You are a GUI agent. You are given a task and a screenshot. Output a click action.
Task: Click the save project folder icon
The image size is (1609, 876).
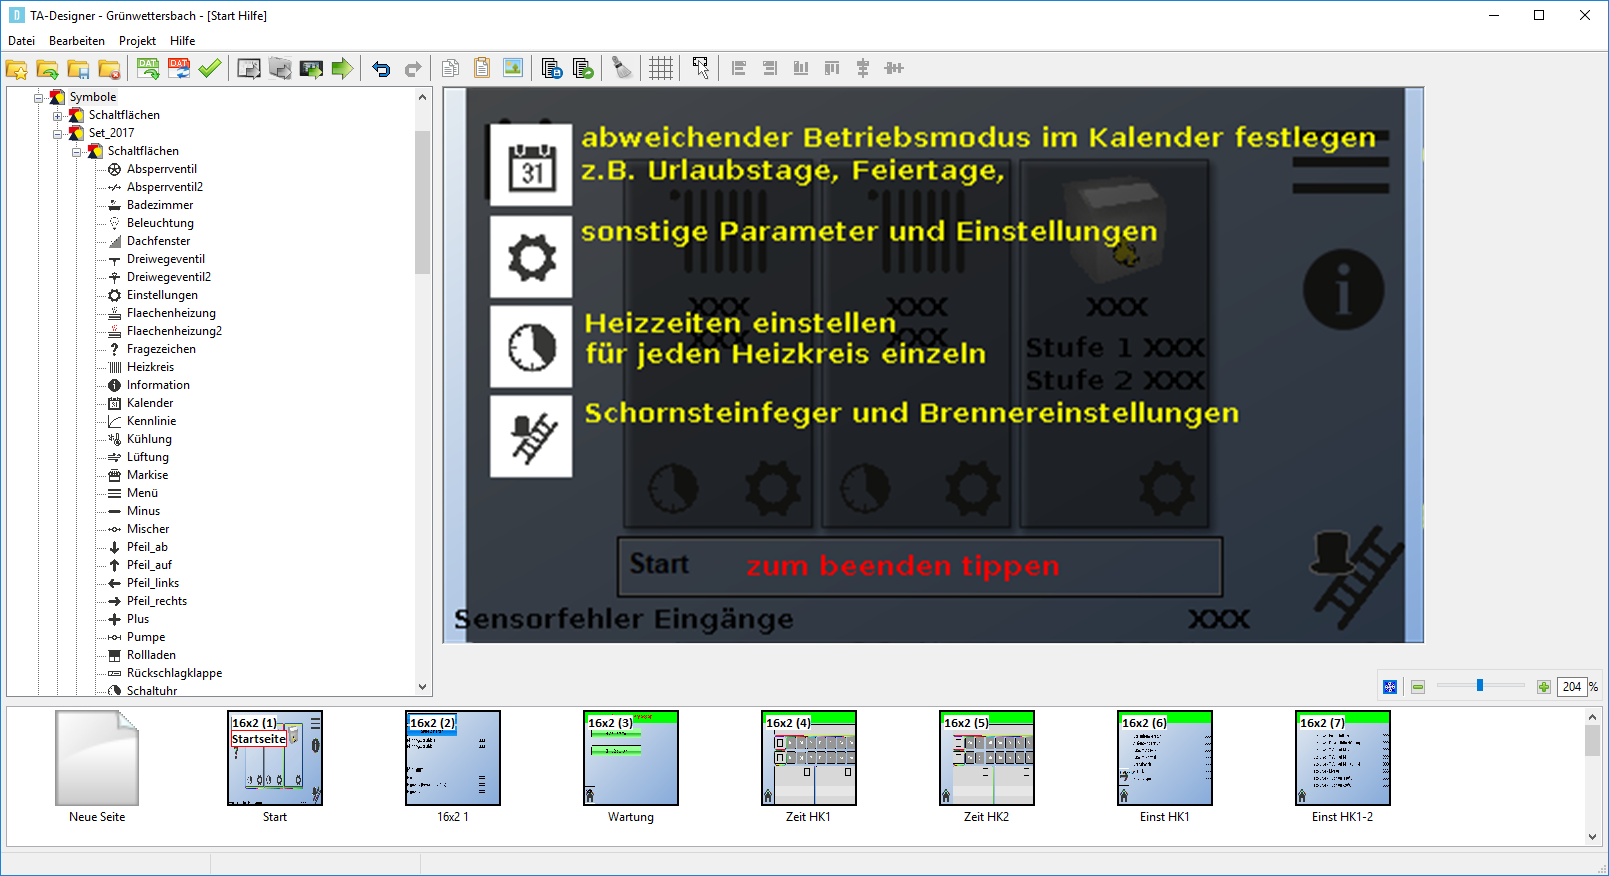click(79, 69)
